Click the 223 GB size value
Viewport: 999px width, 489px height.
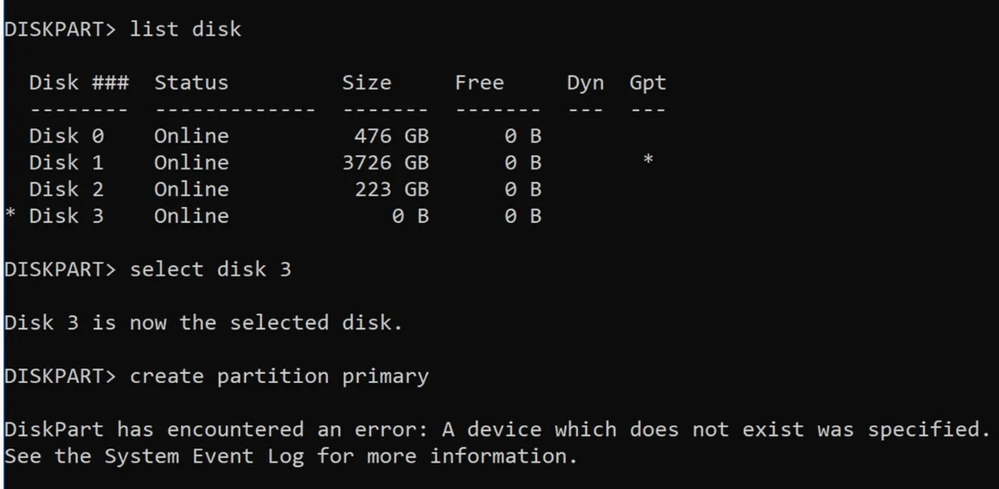(x=392, y=189)
